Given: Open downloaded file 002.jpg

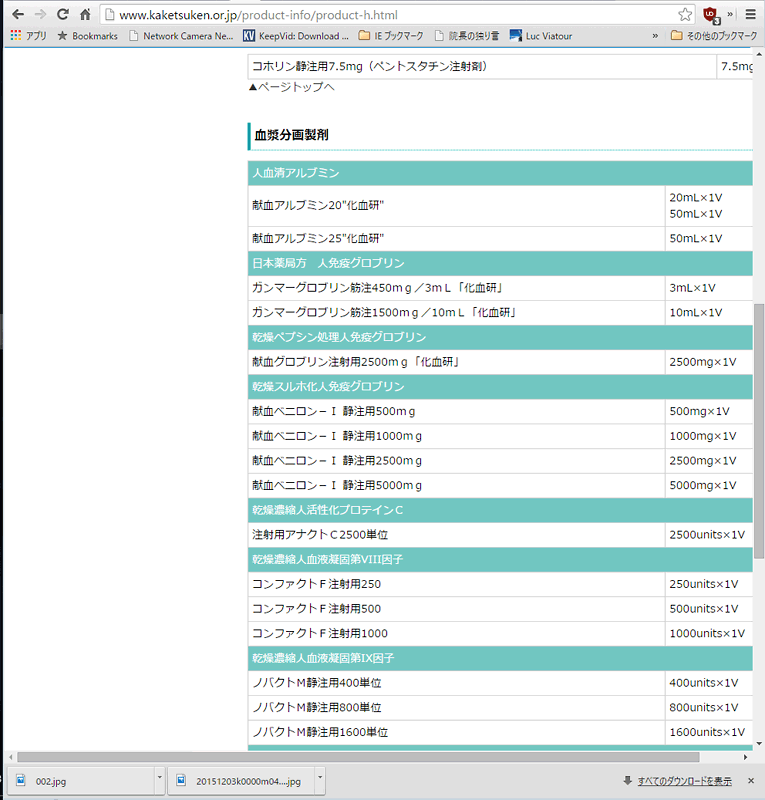Looking at the screenshot, I should coord(81,781).
